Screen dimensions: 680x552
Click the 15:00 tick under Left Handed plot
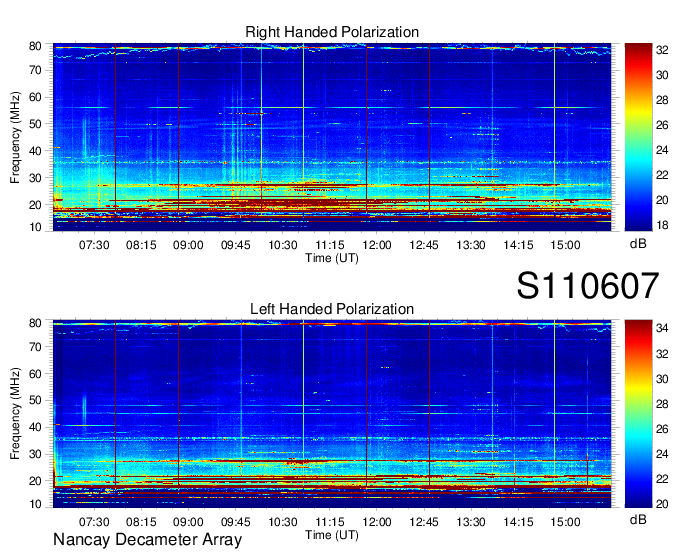[x=566, y=522]
